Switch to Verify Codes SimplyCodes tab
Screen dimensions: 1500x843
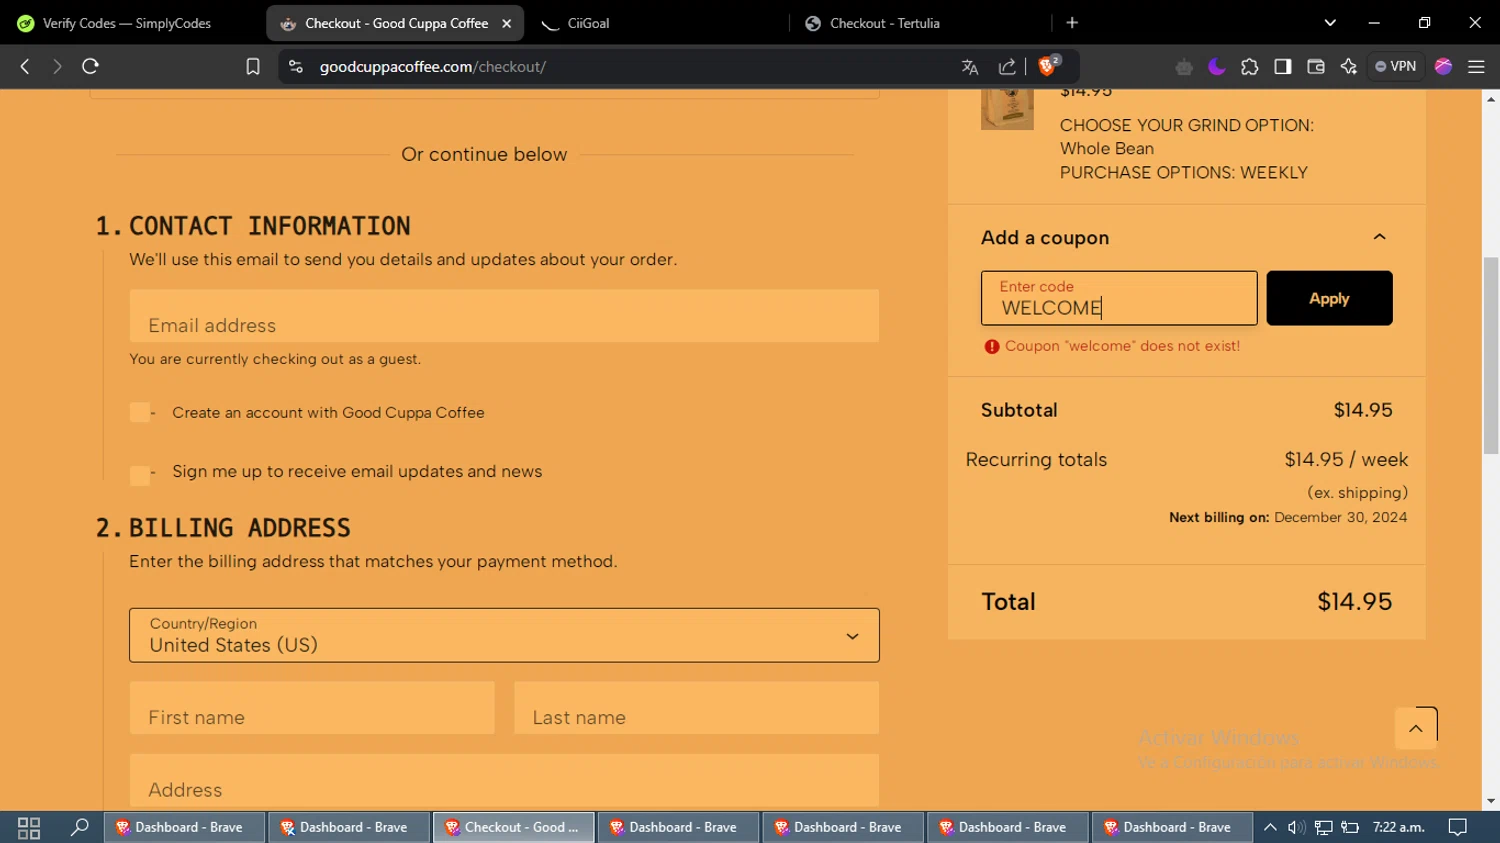[x=128, y=23]
